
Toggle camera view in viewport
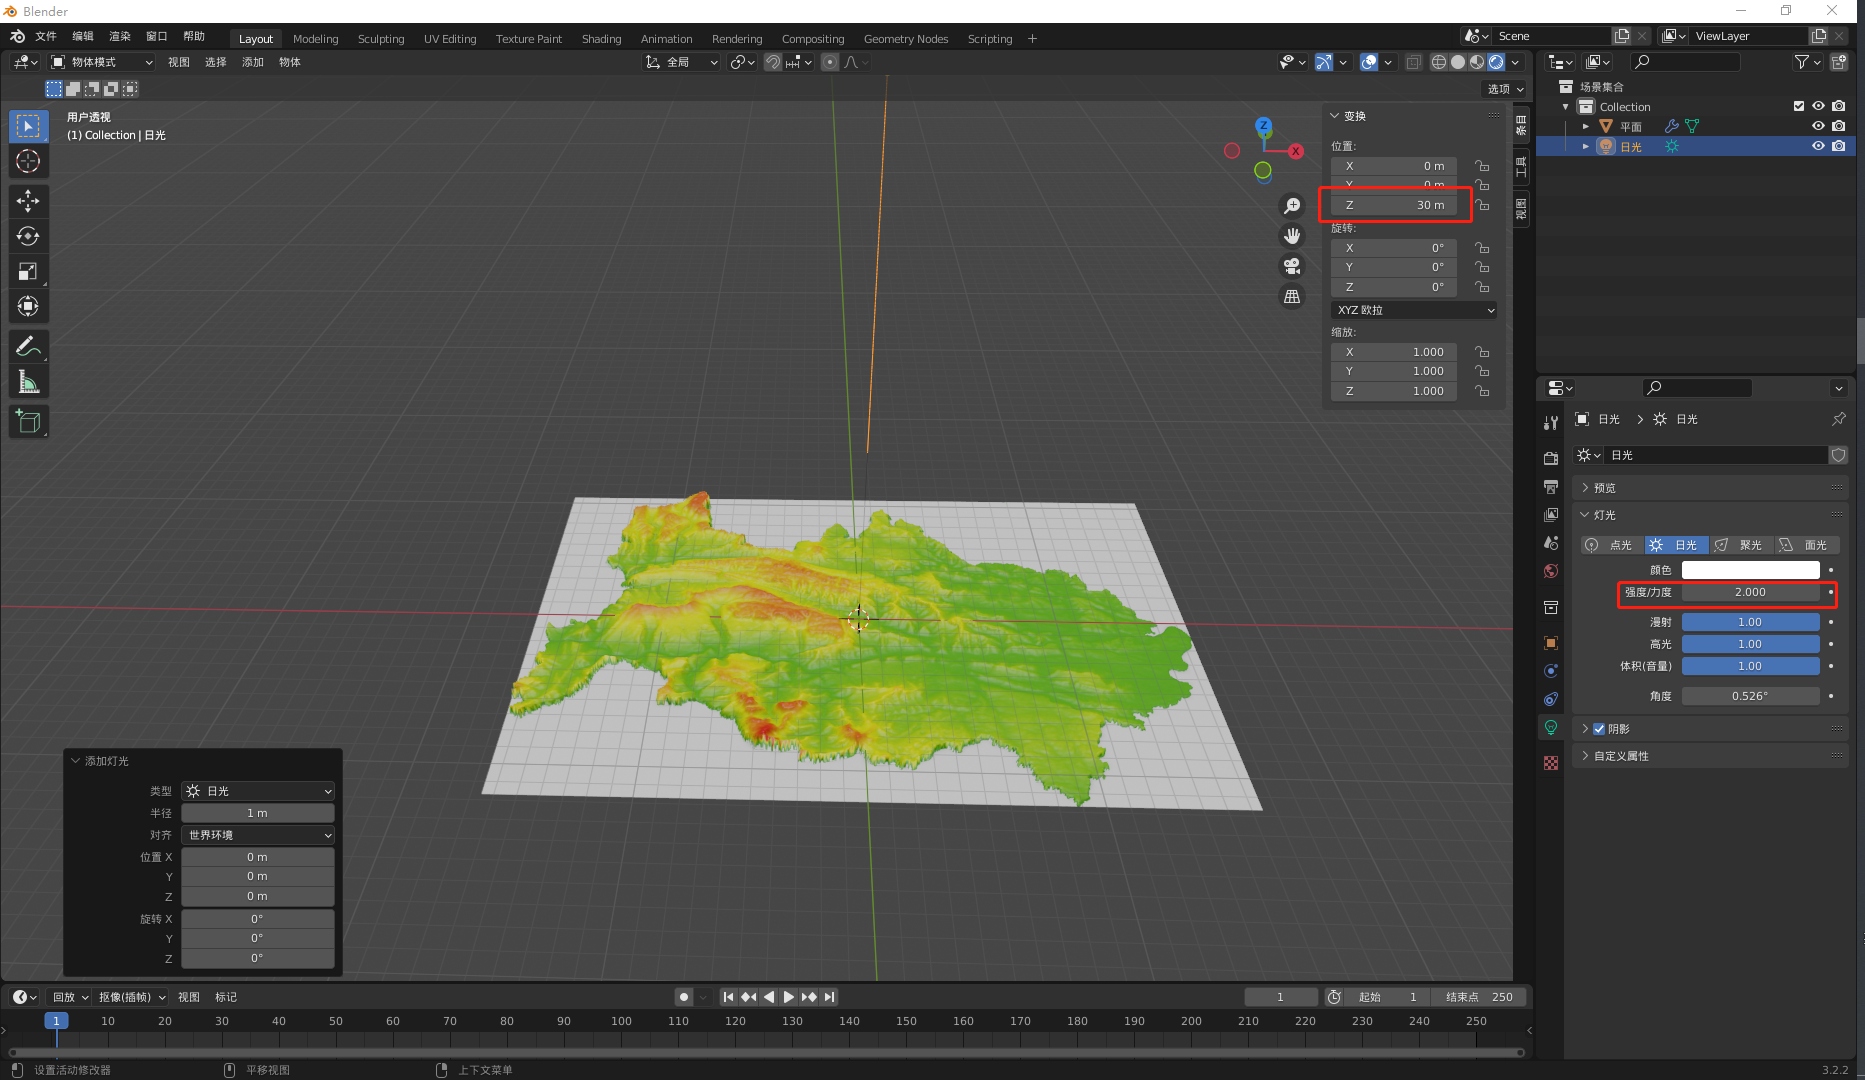coord(1292,266)
